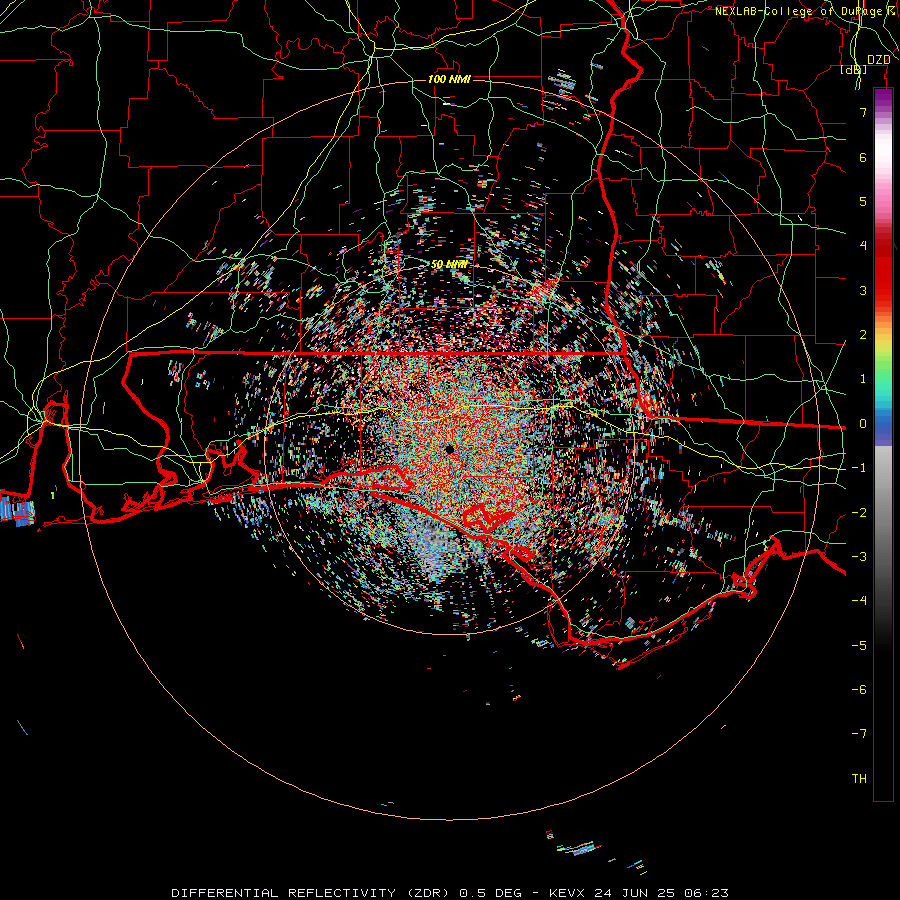
Task: Click the '[dB]' units label
Action: (x=854, y=70)
